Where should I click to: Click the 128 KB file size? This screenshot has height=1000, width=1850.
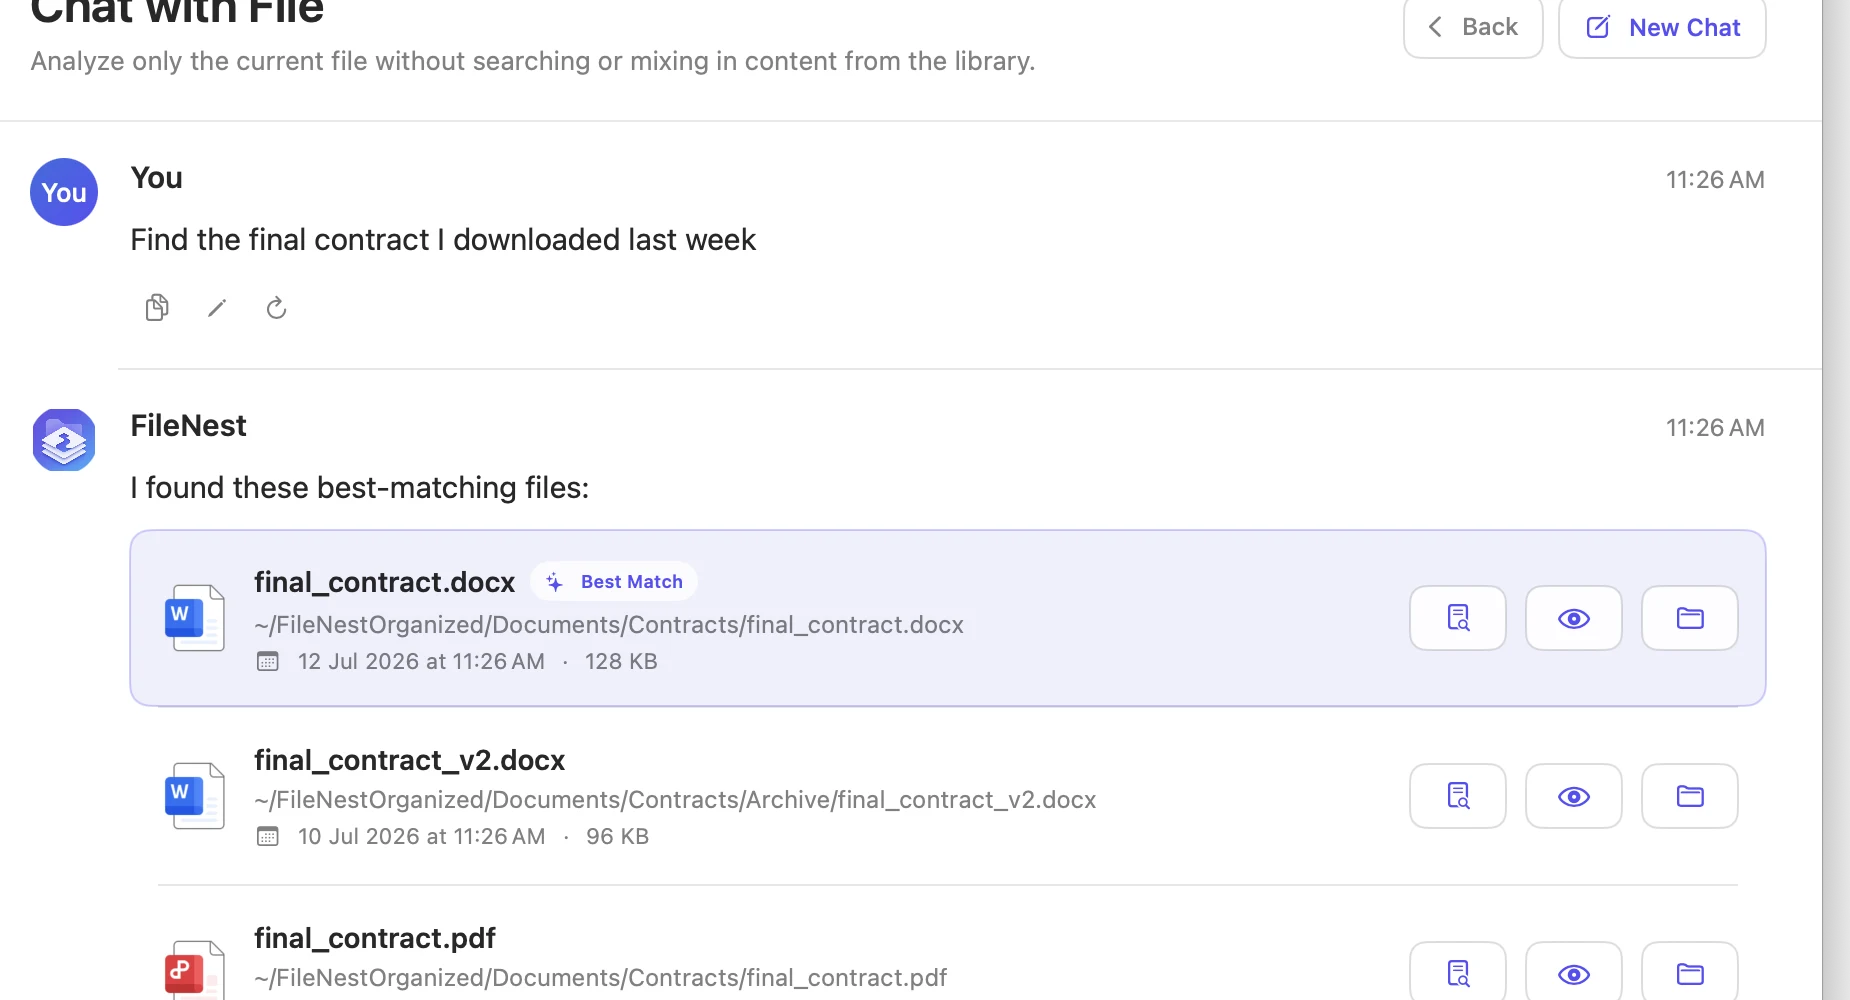tap(621, 661)
